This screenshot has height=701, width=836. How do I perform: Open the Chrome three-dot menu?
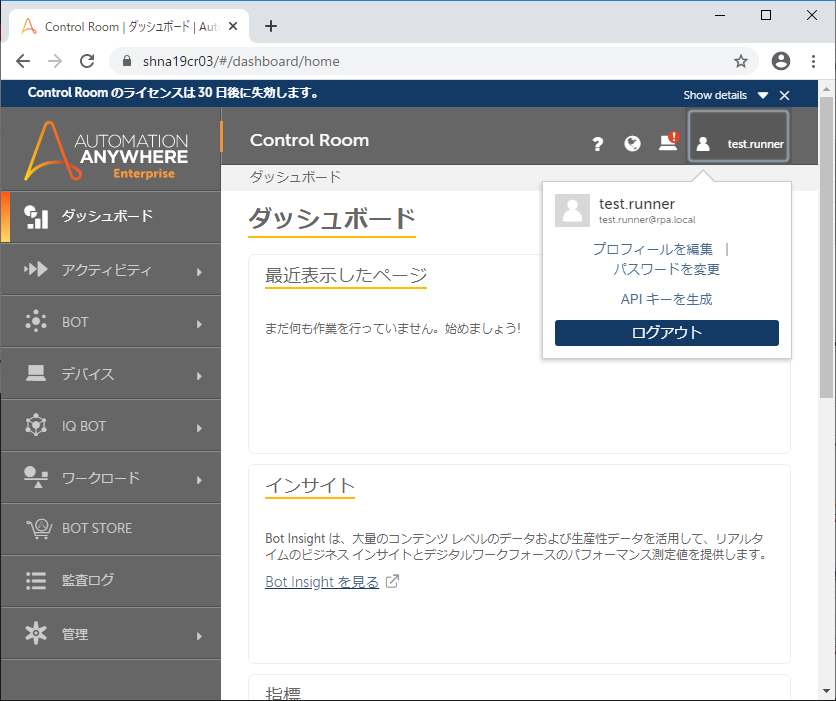click(813, 61)
